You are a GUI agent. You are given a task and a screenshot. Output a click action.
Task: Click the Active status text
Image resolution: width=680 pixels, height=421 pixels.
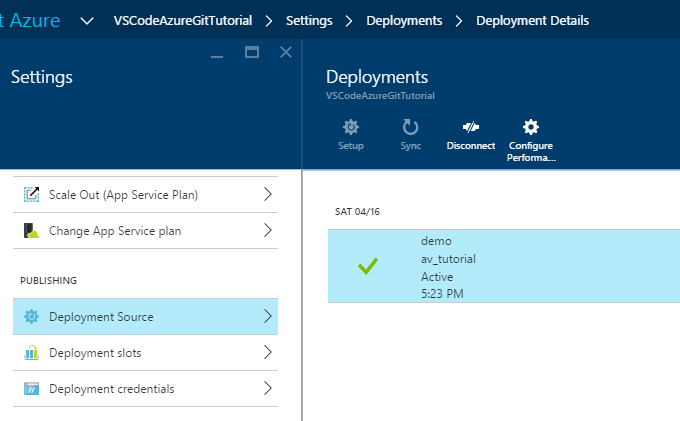tap(437, 277)
